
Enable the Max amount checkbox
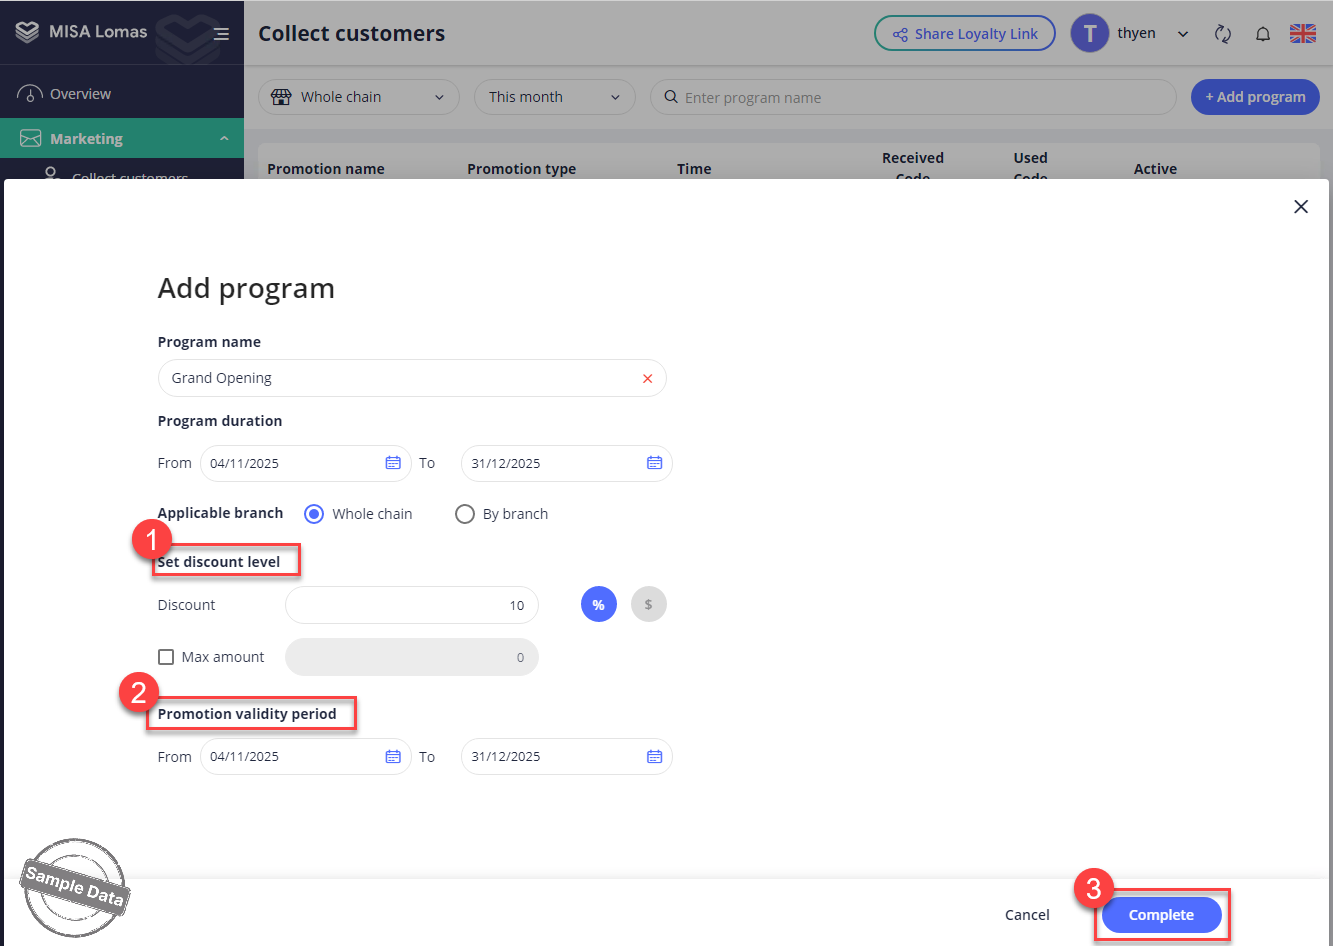(x=167, y=657)
